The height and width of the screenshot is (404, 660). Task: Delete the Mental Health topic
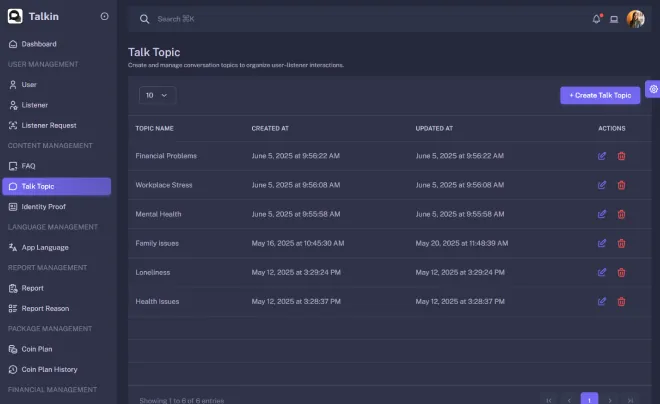tap(621, 214)
